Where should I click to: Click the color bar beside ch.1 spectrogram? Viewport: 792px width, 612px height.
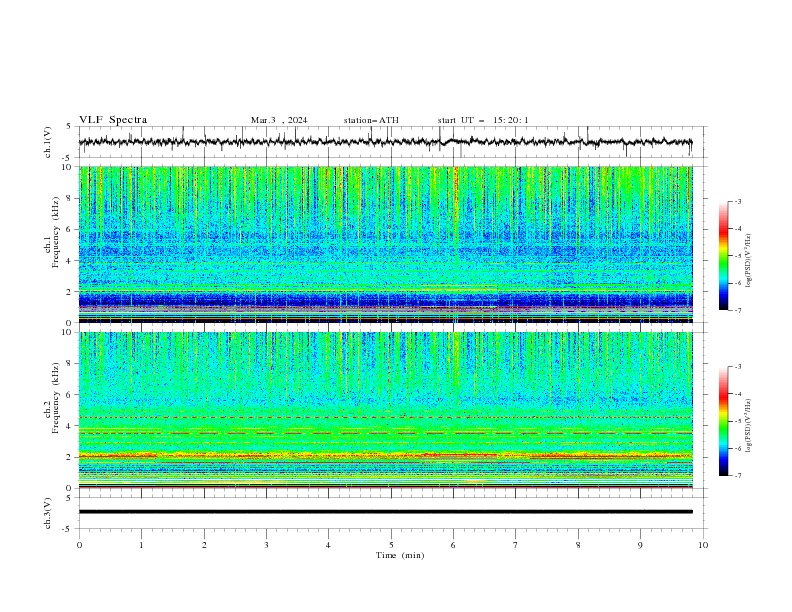[723, 256]
